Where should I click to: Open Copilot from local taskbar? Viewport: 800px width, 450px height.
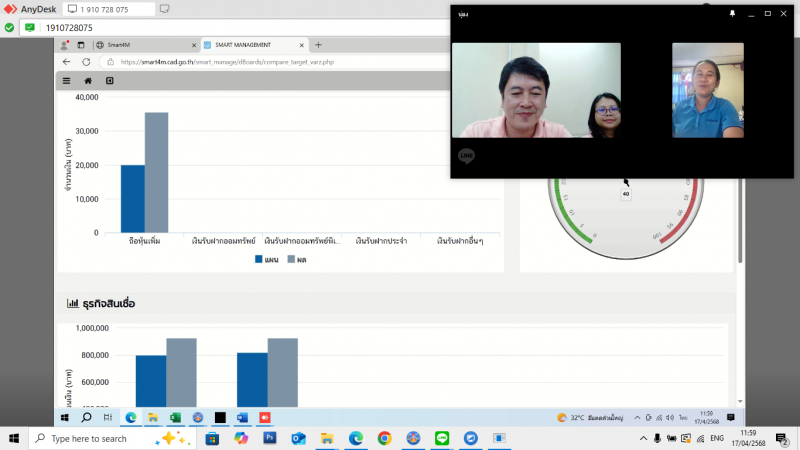point(241,438)
